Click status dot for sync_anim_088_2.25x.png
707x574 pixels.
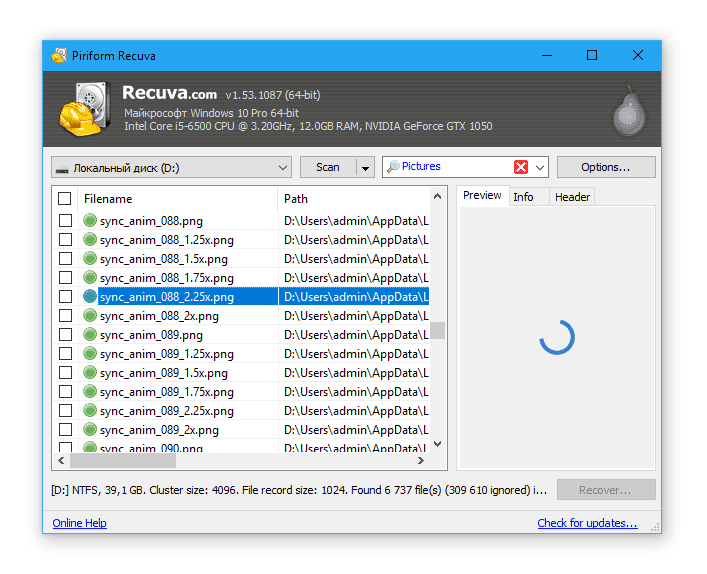point(90,296)
